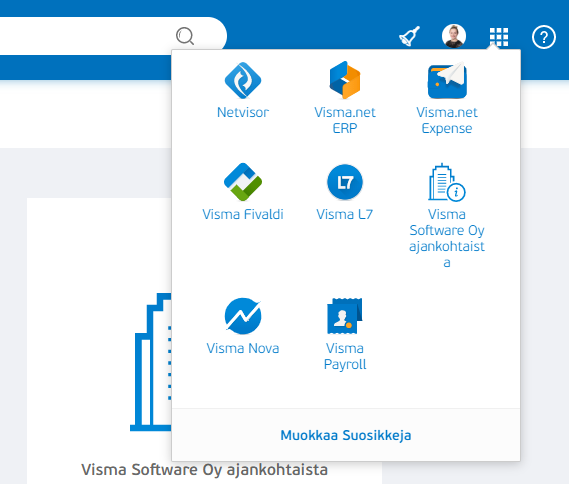Click the Visma.net Expense text label
Image resolution: width=569 pixels, height=484 pixels.
pos(447,120)
